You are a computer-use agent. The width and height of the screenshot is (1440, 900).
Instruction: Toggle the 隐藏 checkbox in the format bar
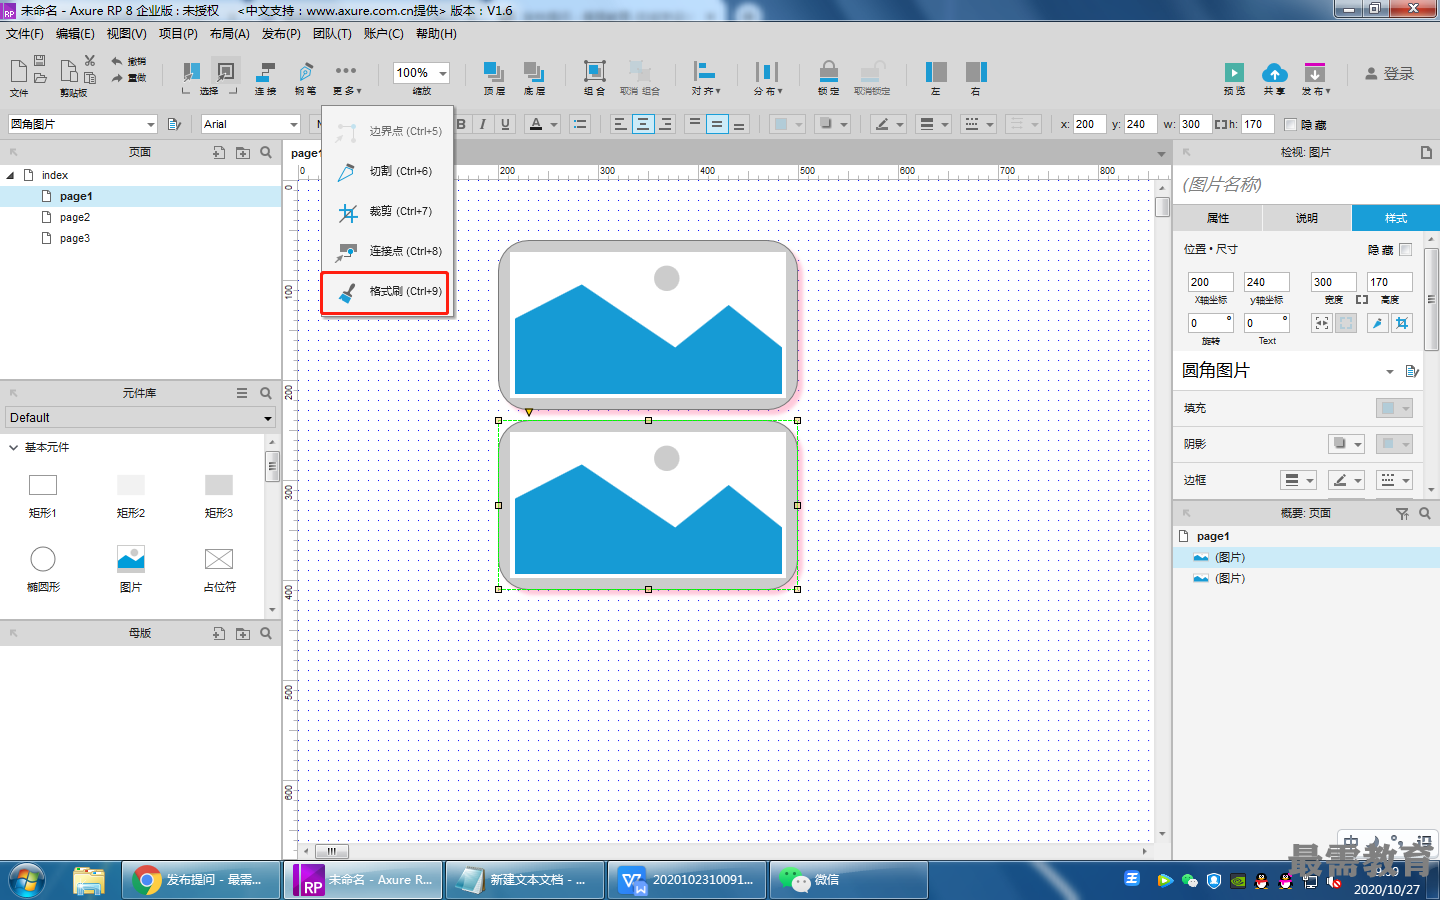tap(1290, 125)
